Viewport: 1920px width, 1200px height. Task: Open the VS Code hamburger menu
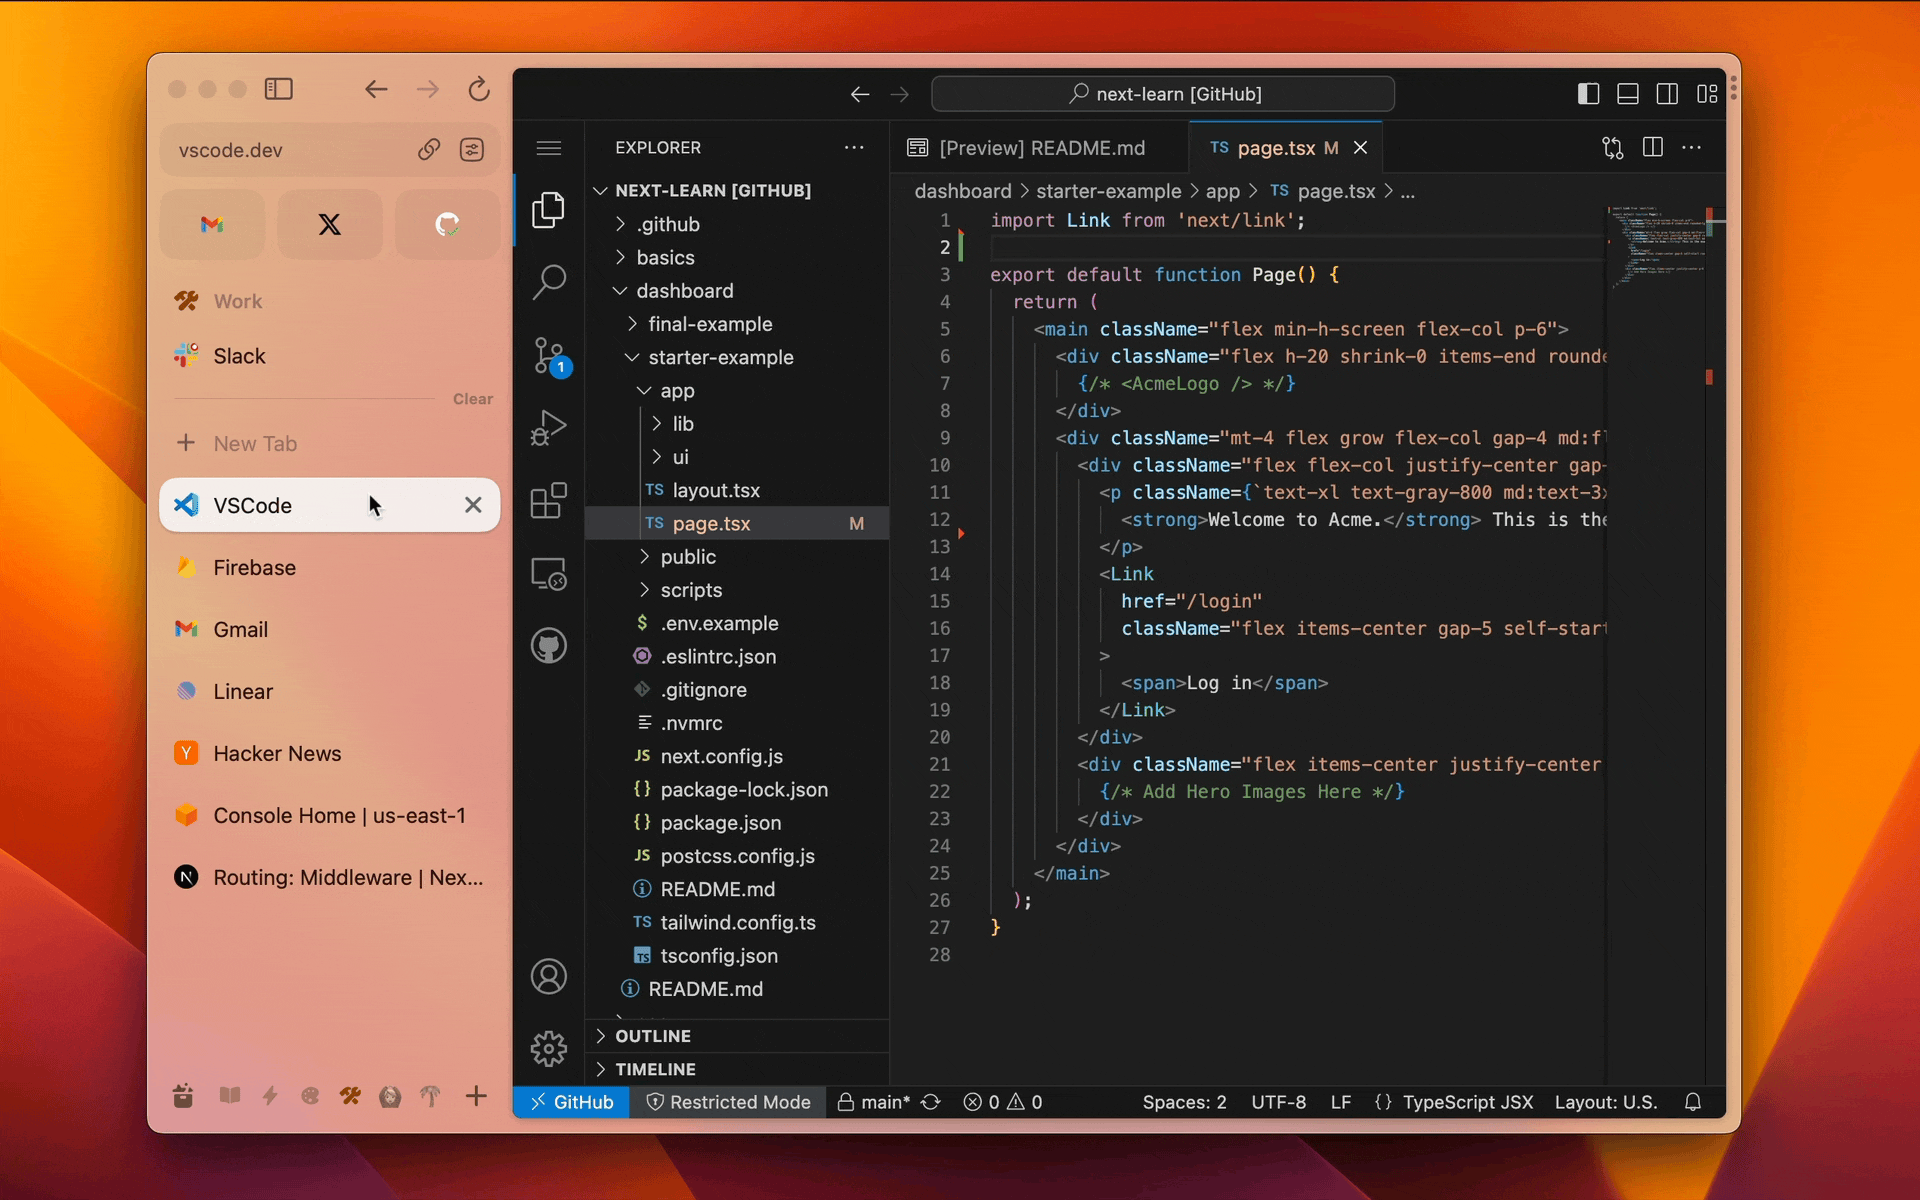pyautogui.click(x=548, y=148)
